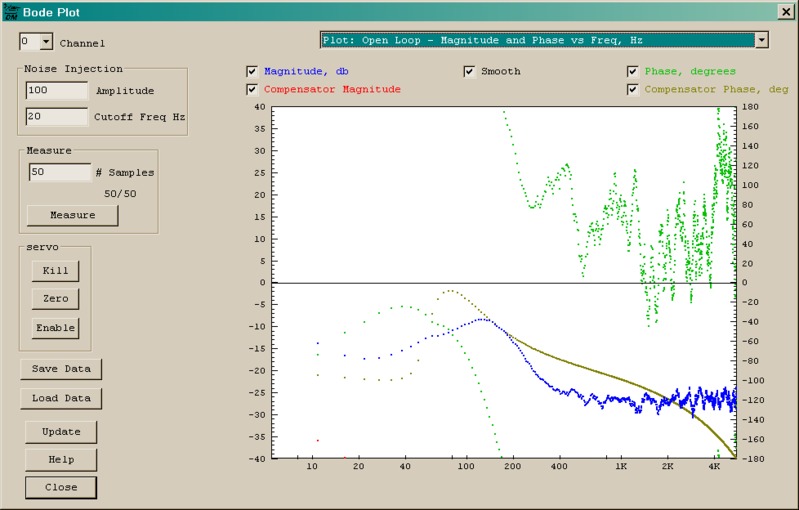Viewport: 799px width, 510px height.
Task: Click the servo Enable button
Action: click(56, 328)
